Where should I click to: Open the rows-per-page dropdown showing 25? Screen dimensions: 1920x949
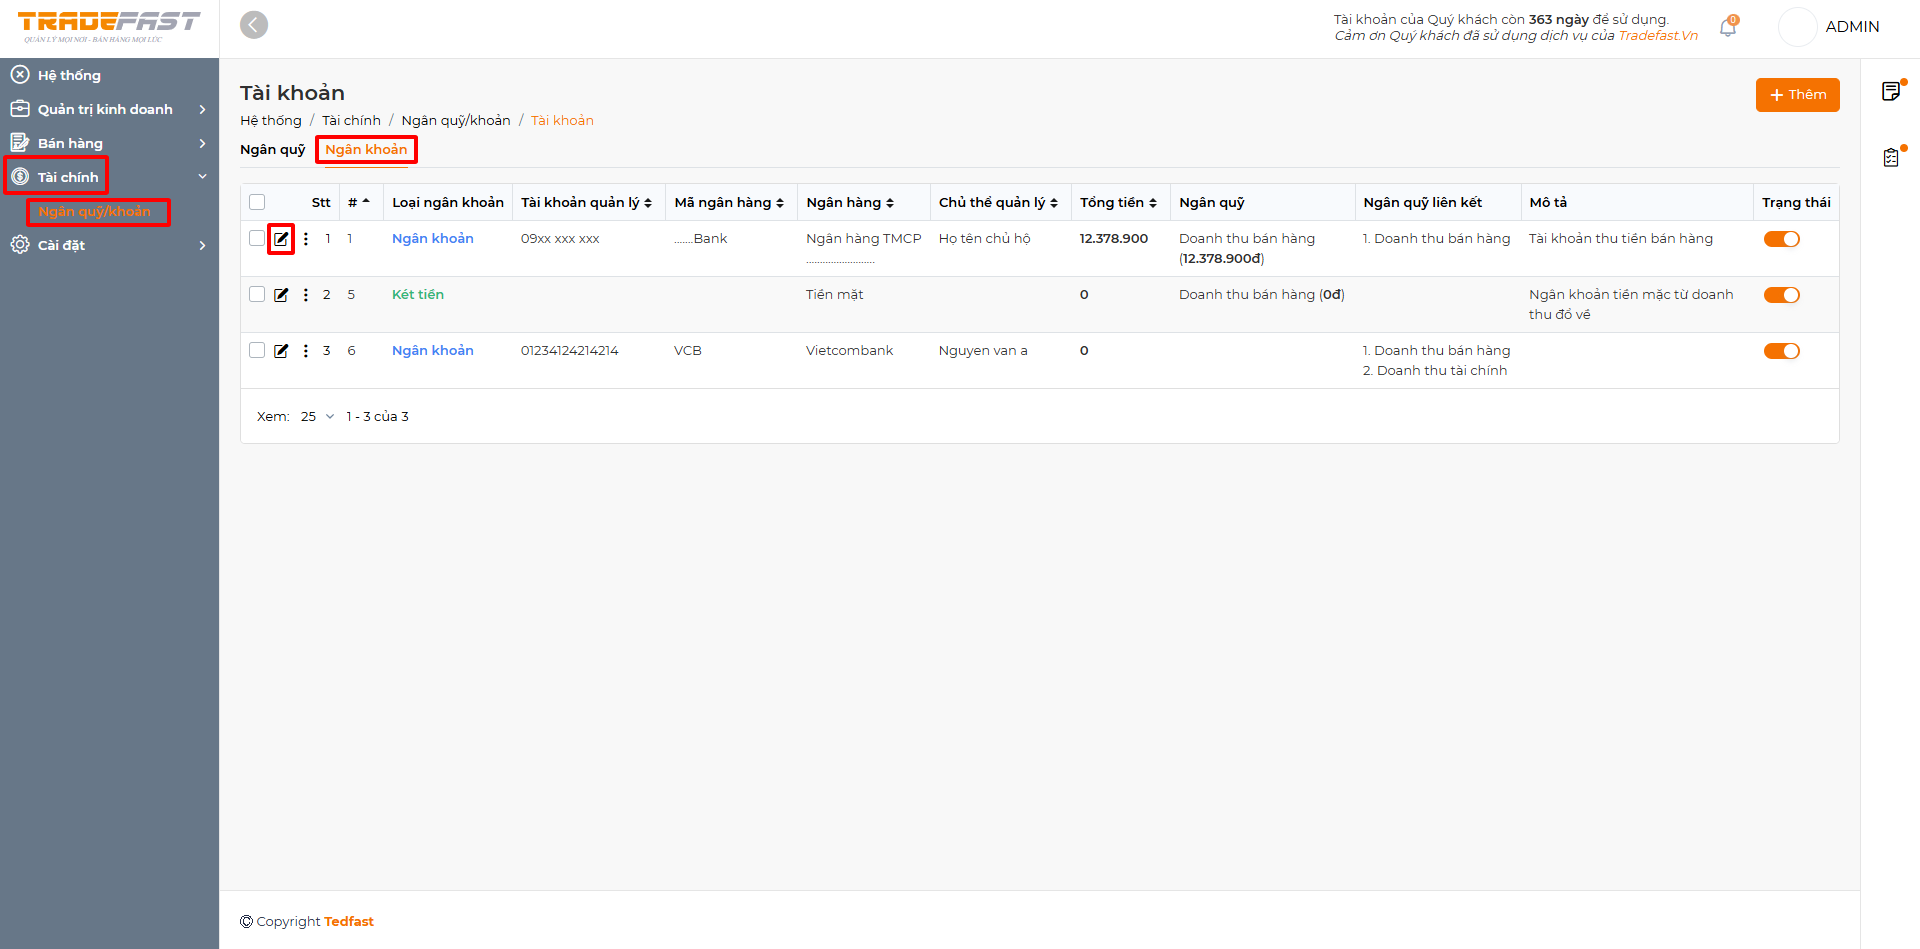tap(317, 417)
